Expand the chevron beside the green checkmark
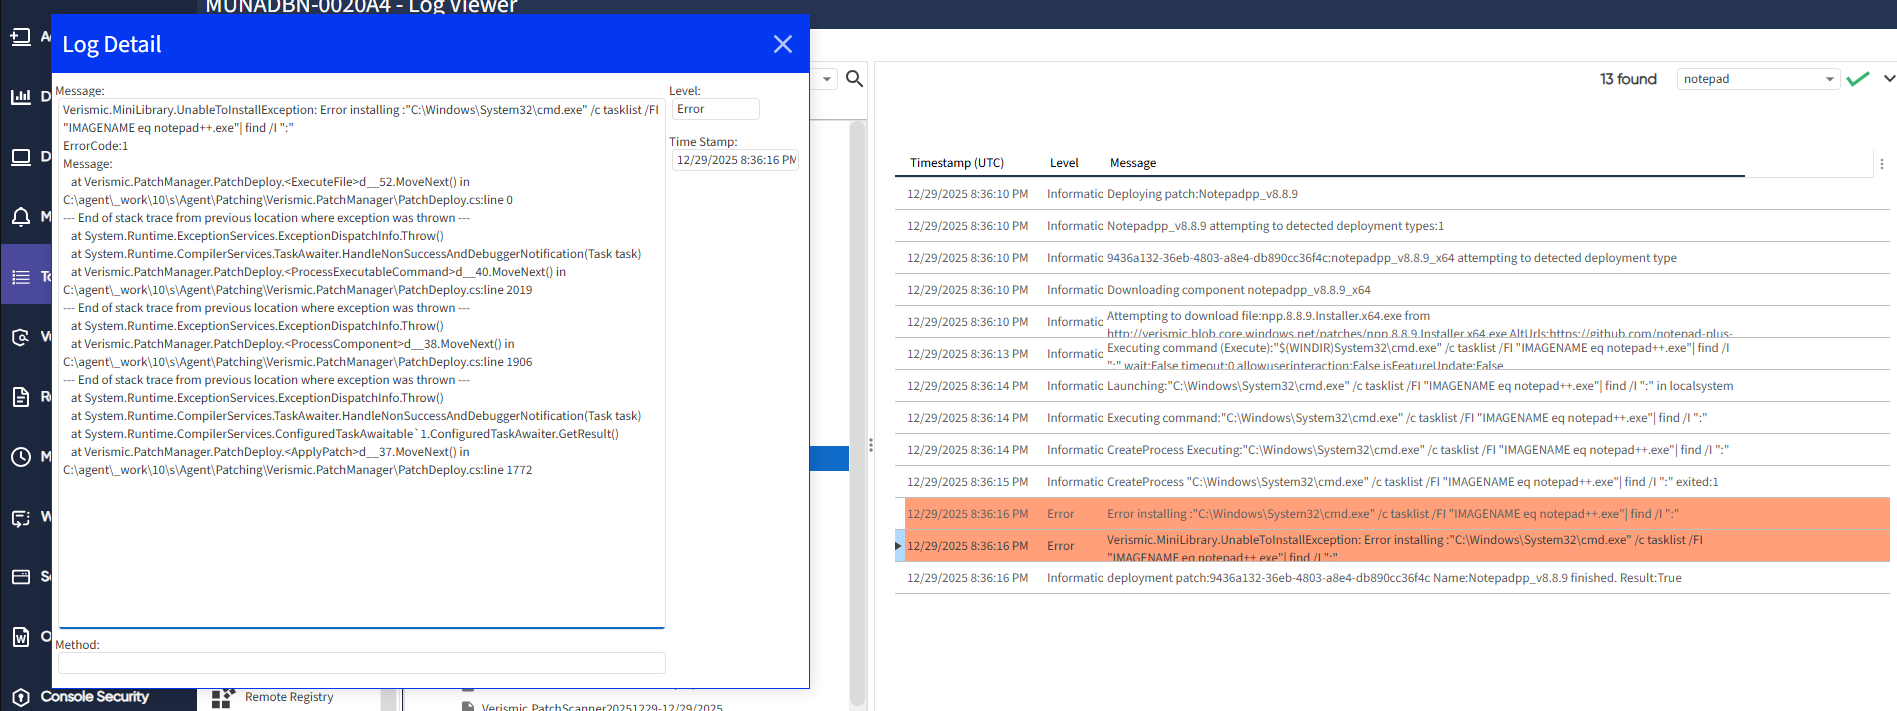 [1889, 78]
